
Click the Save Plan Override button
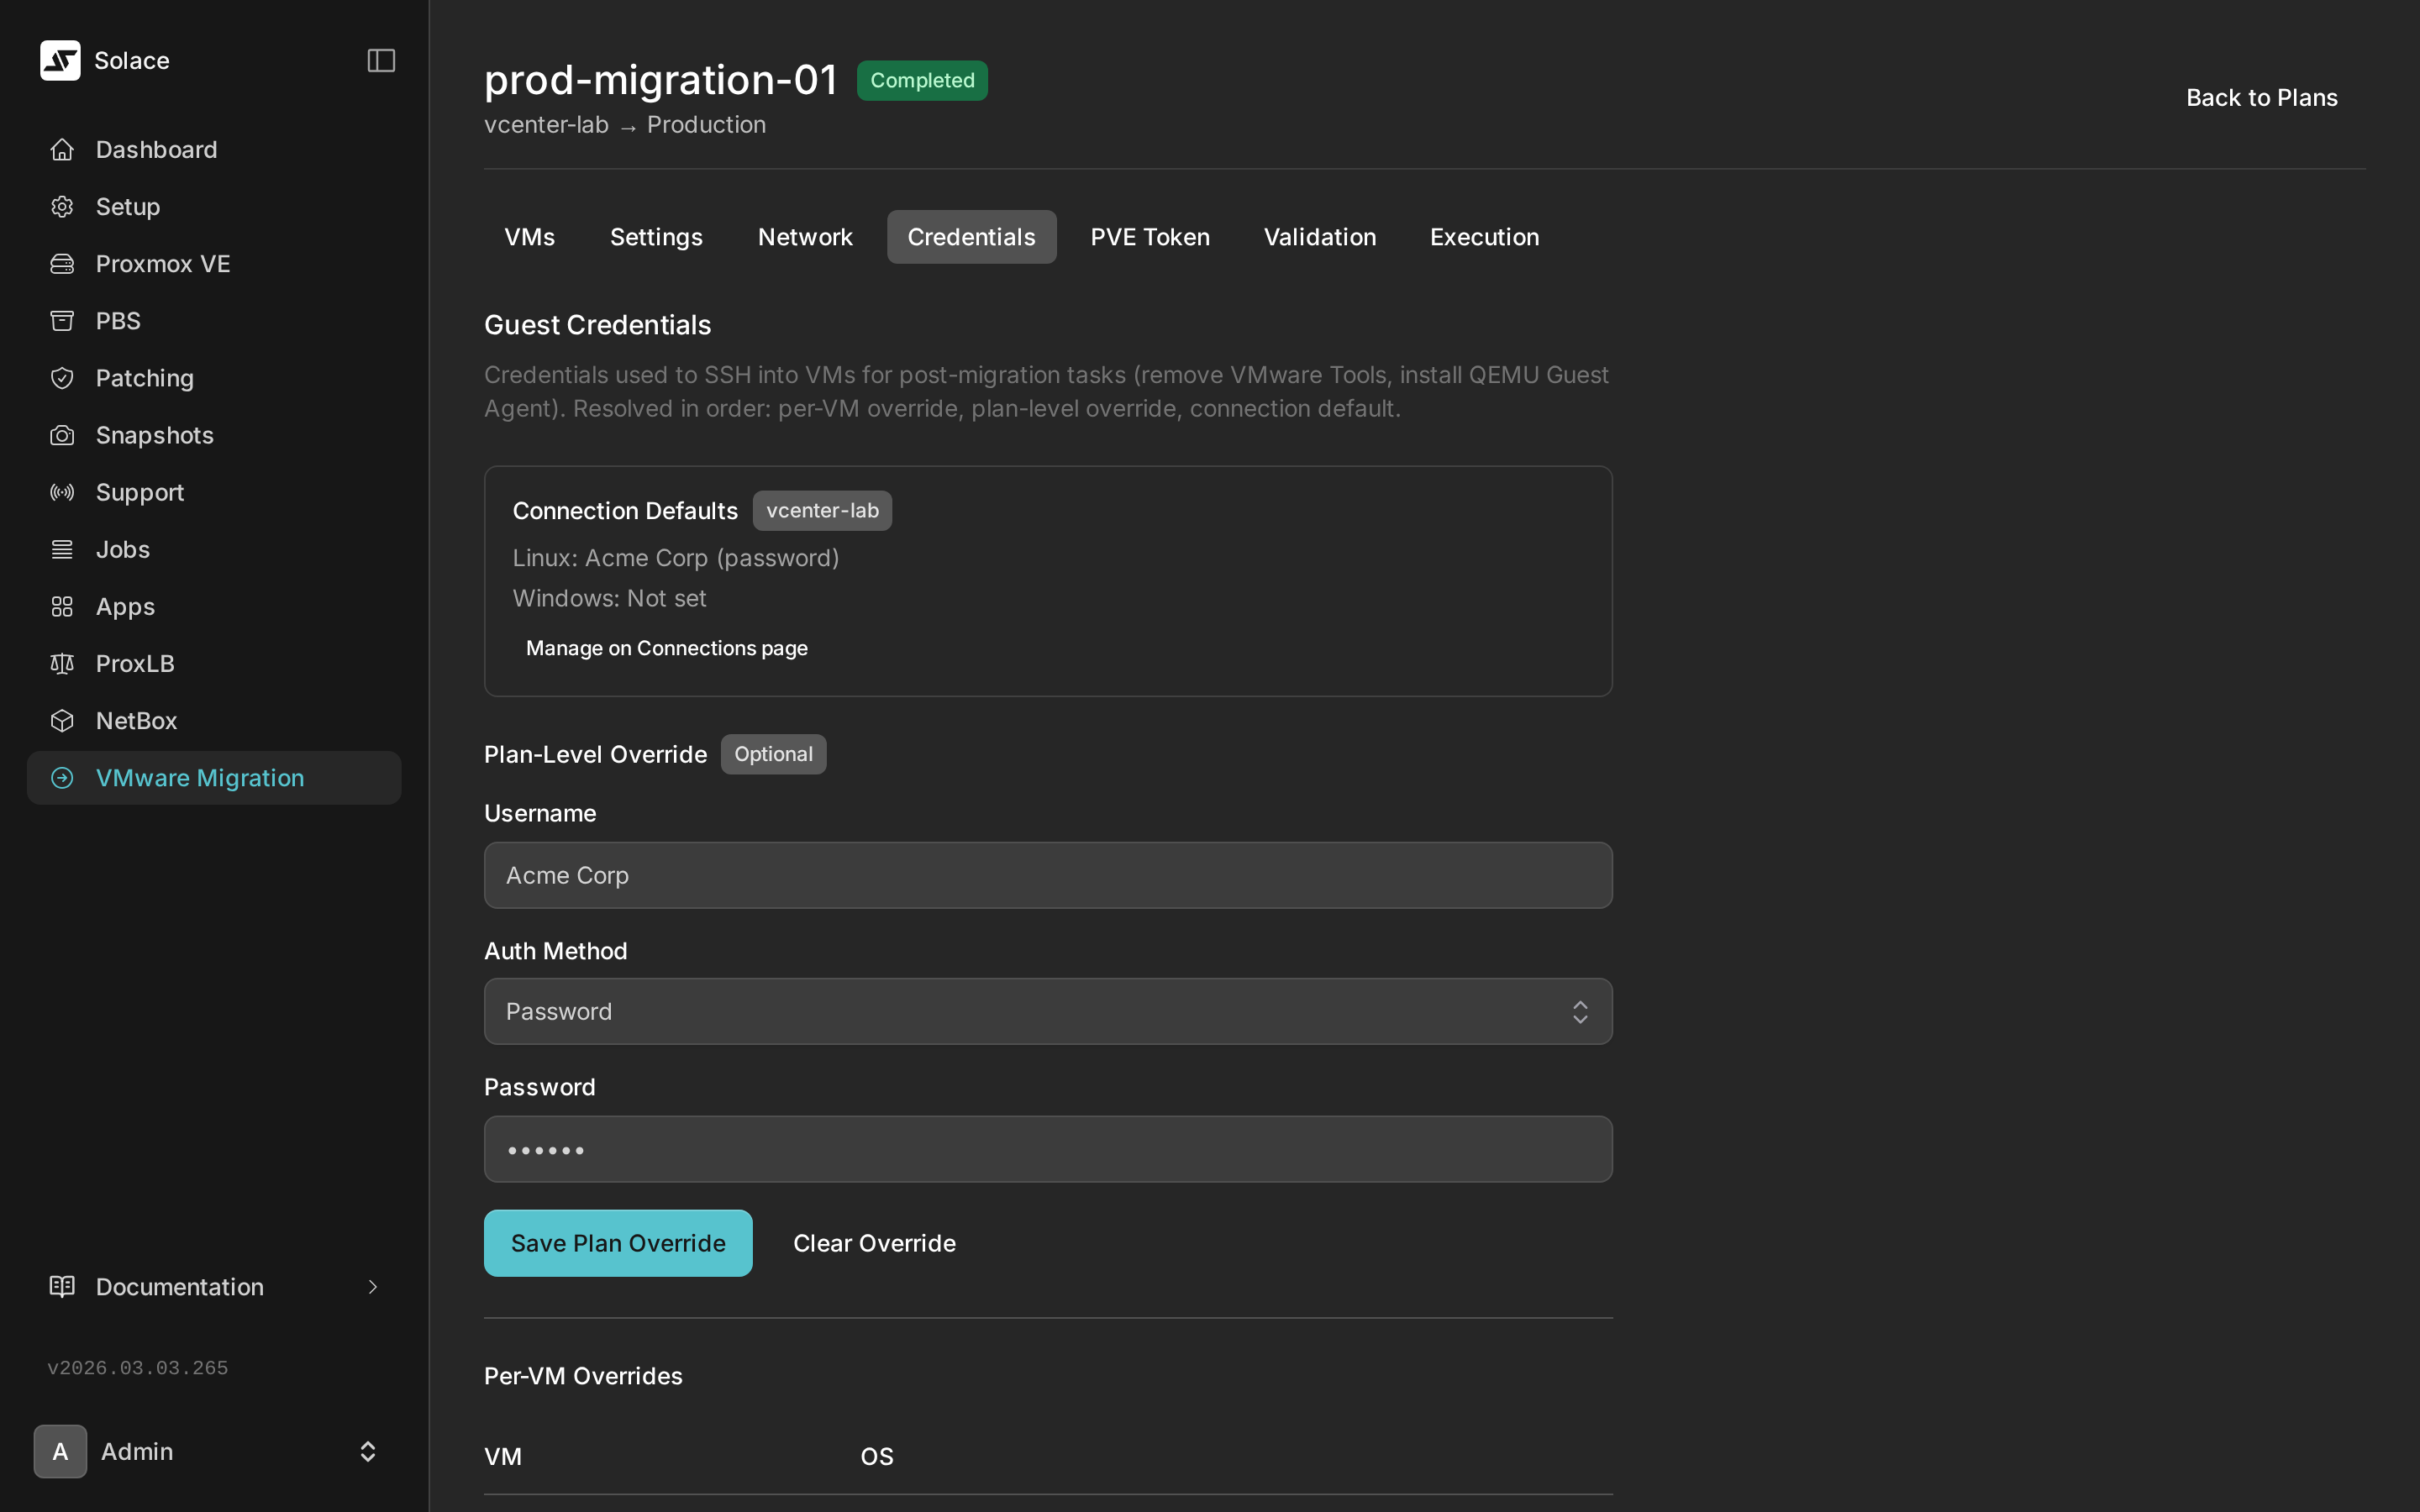[x=617, y=1243]
